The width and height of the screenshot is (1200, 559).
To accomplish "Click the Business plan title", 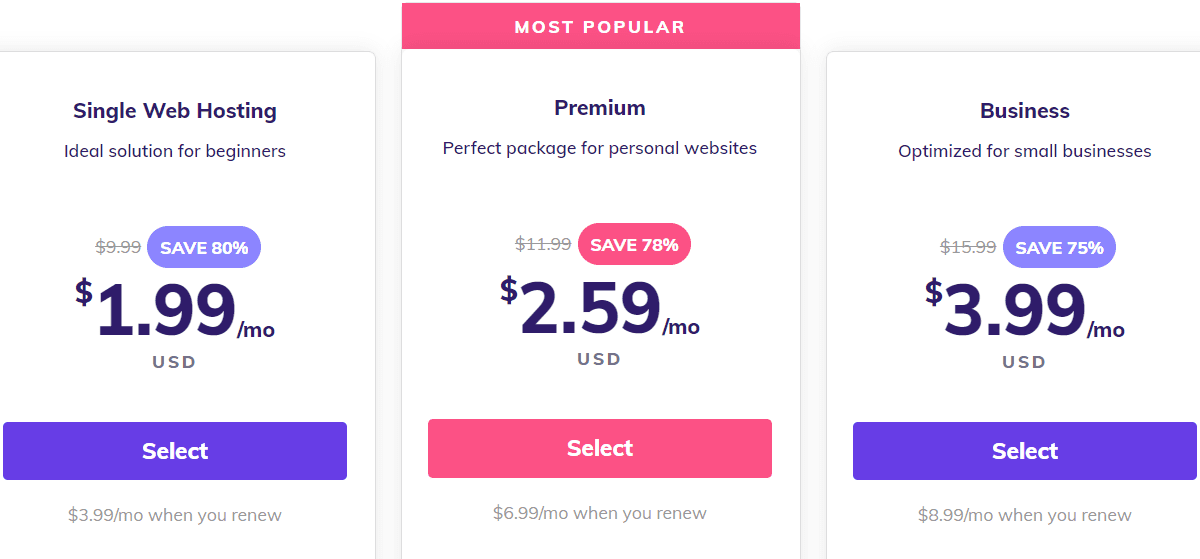I will click(1024, 111).
